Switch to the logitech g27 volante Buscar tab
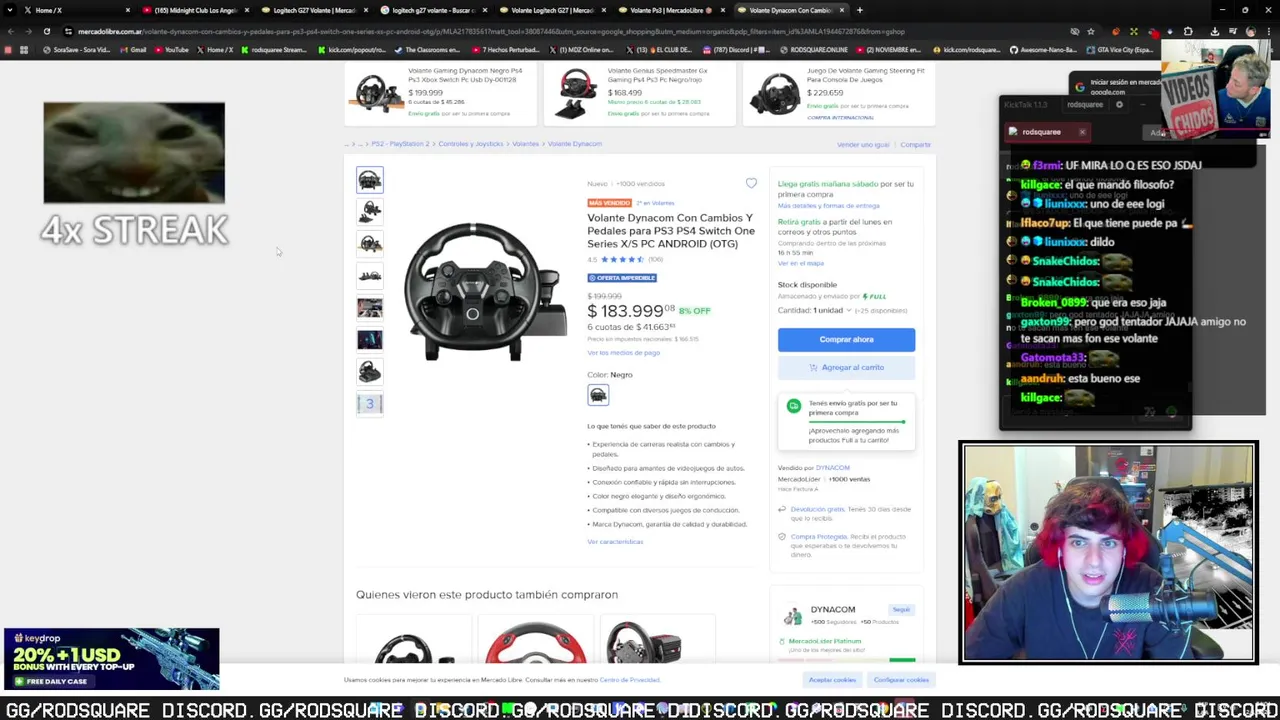 point(432,10)
